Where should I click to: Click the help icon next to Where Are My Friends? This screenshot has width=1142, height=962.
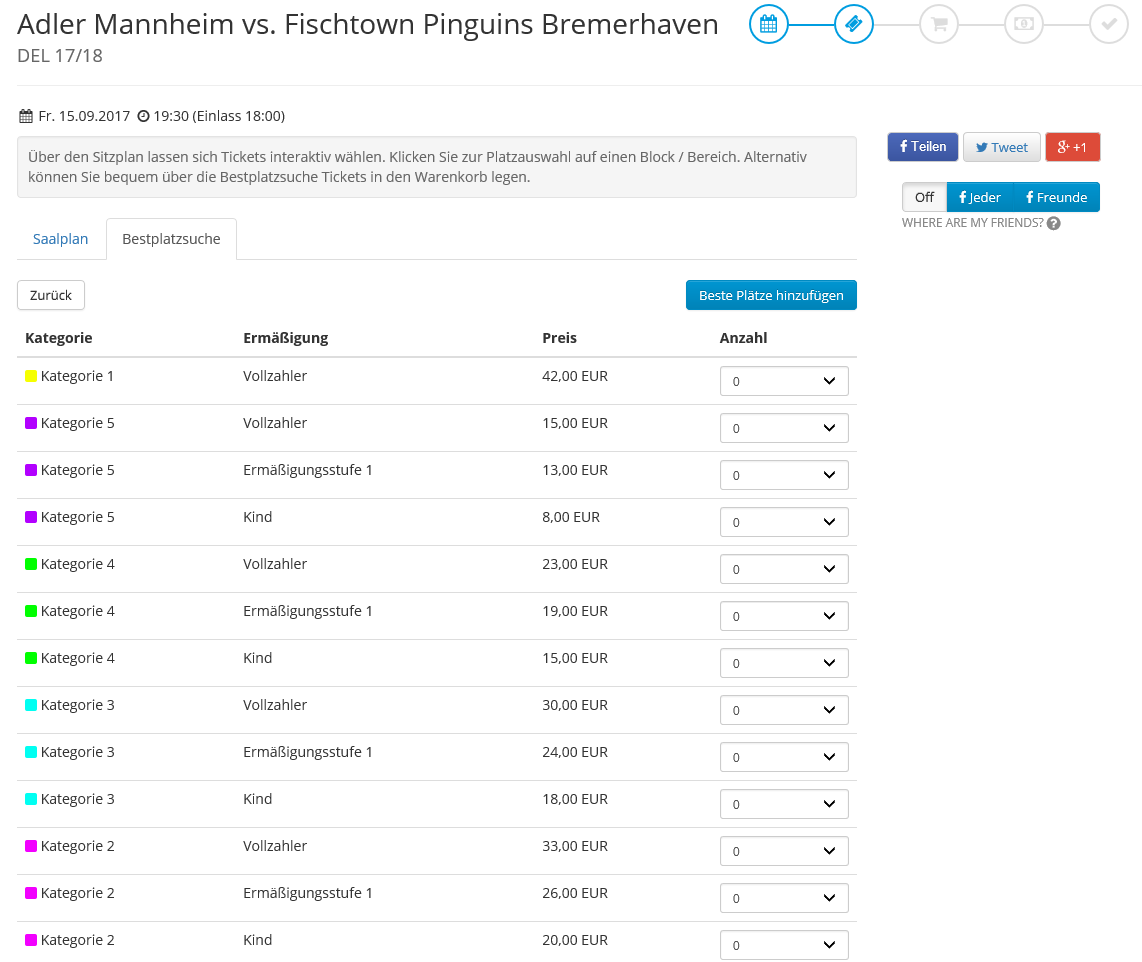click(x=1054, y=224)
